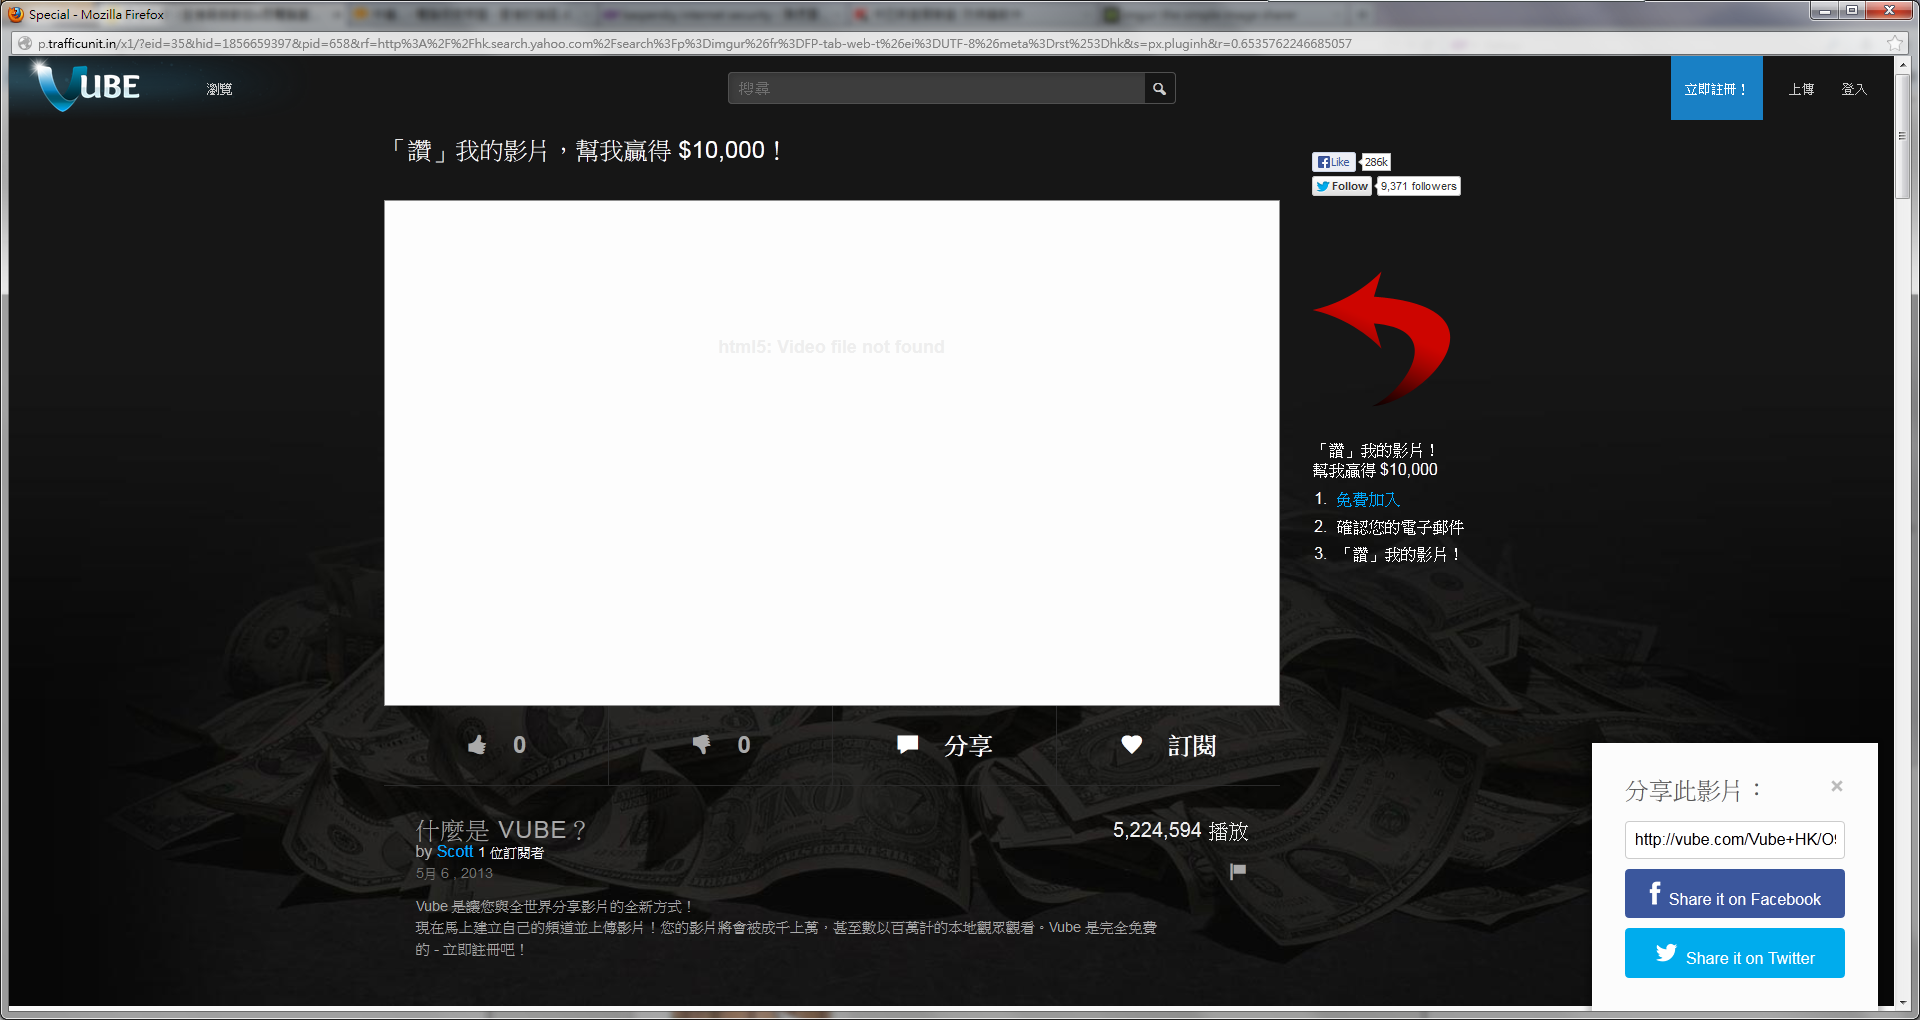Bookmark the page with star icon
Screen dimensions: 1920x1020
click(x=1894, y=44)
